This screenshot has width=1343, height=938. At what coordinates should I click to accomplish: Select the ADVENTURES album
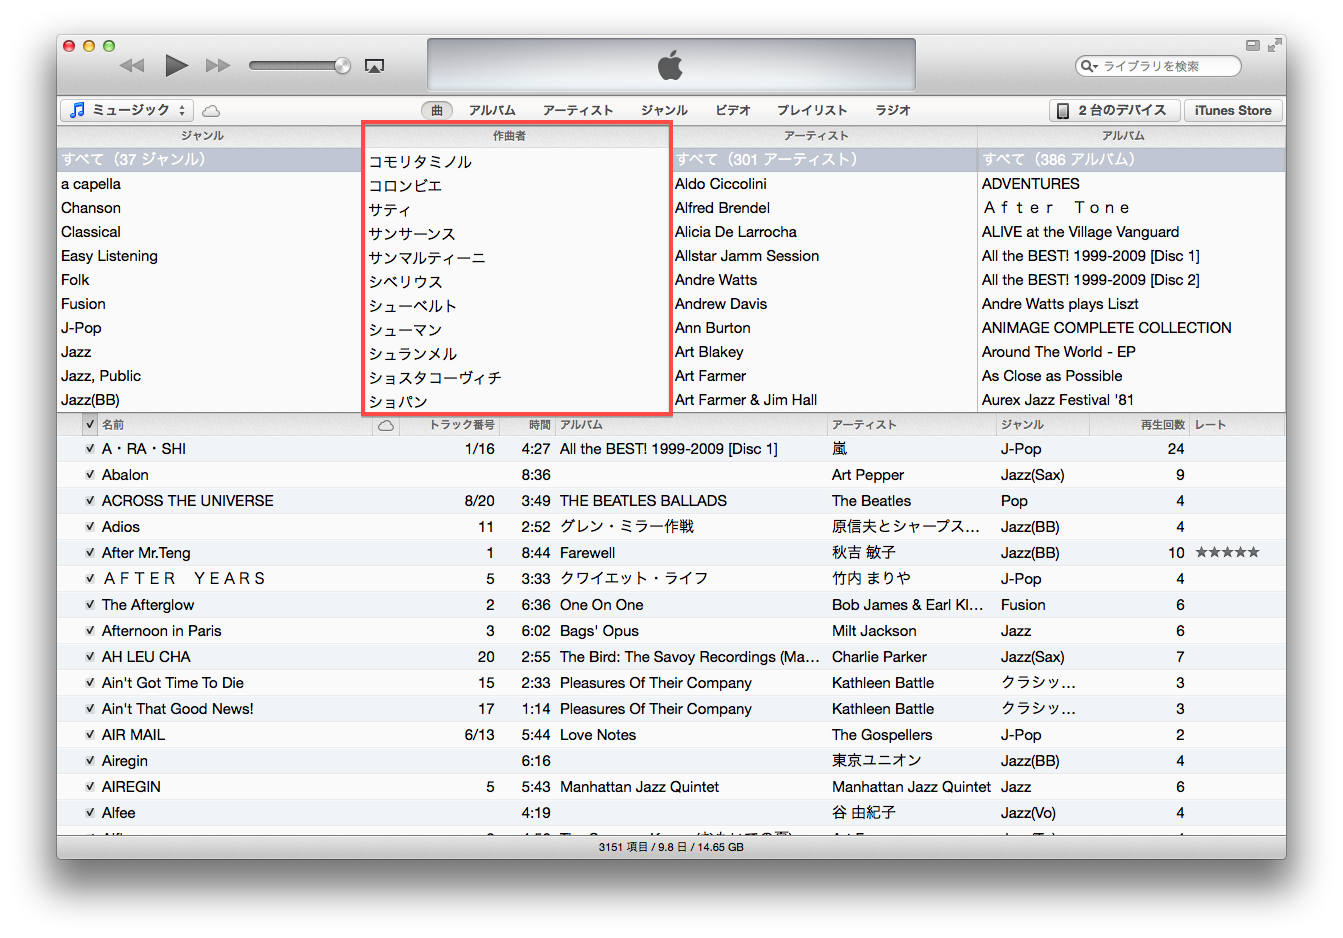[x=1131, y=184]
